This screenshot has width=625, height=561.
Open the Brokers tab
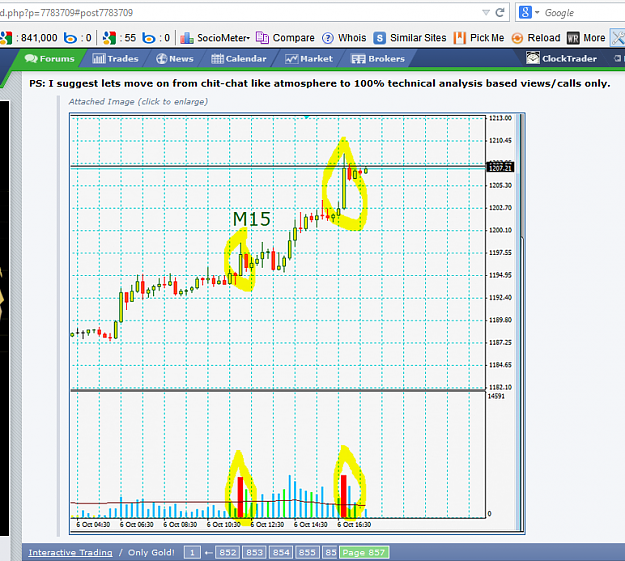coord(377,59)
